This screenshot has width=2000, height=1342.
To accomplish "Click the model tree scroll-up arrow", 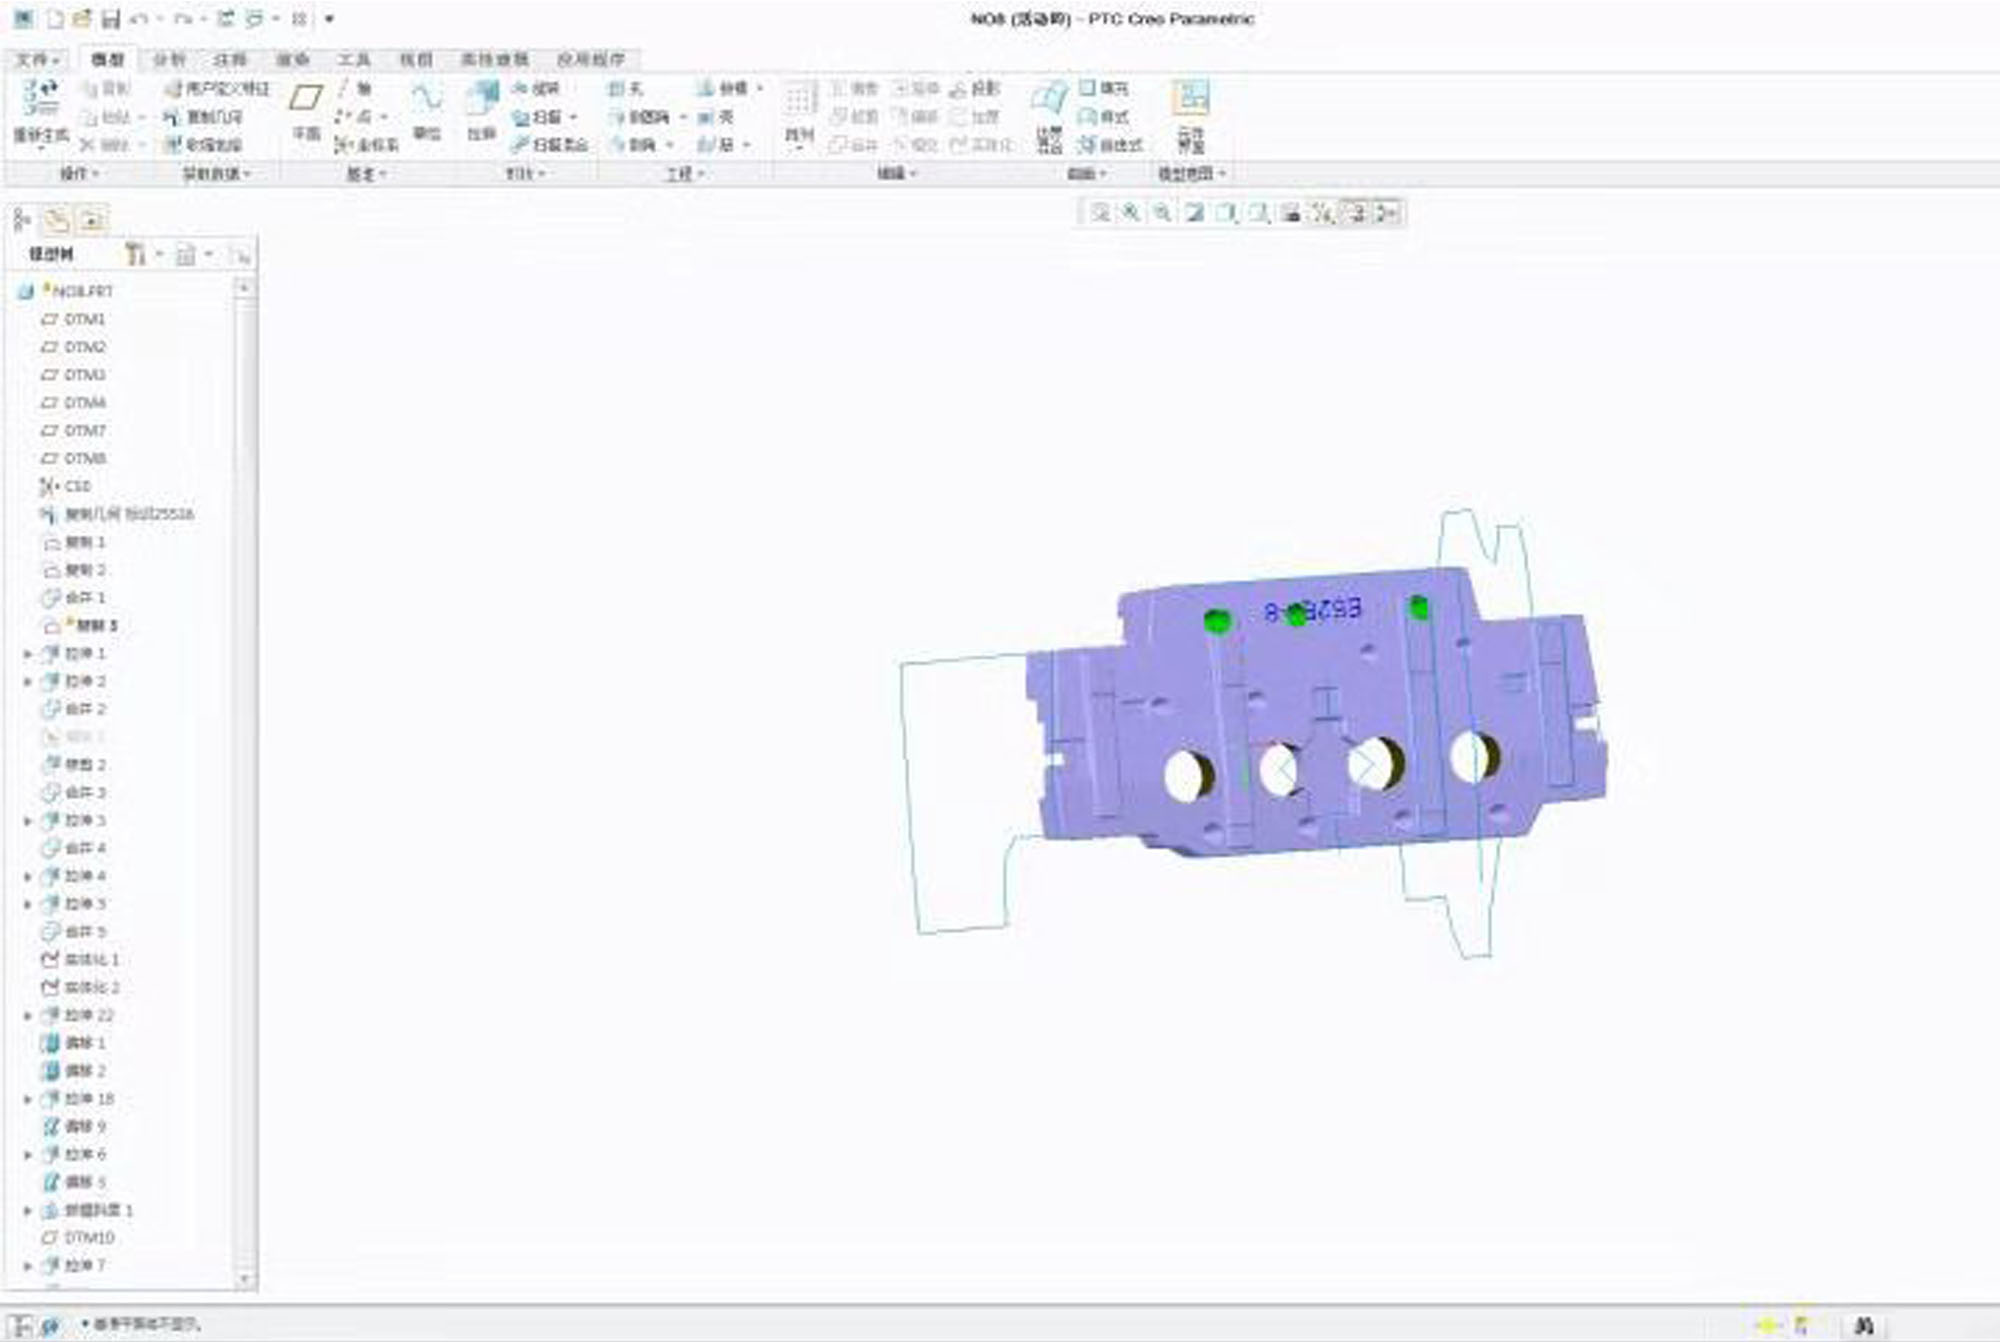I will [244, 288].
